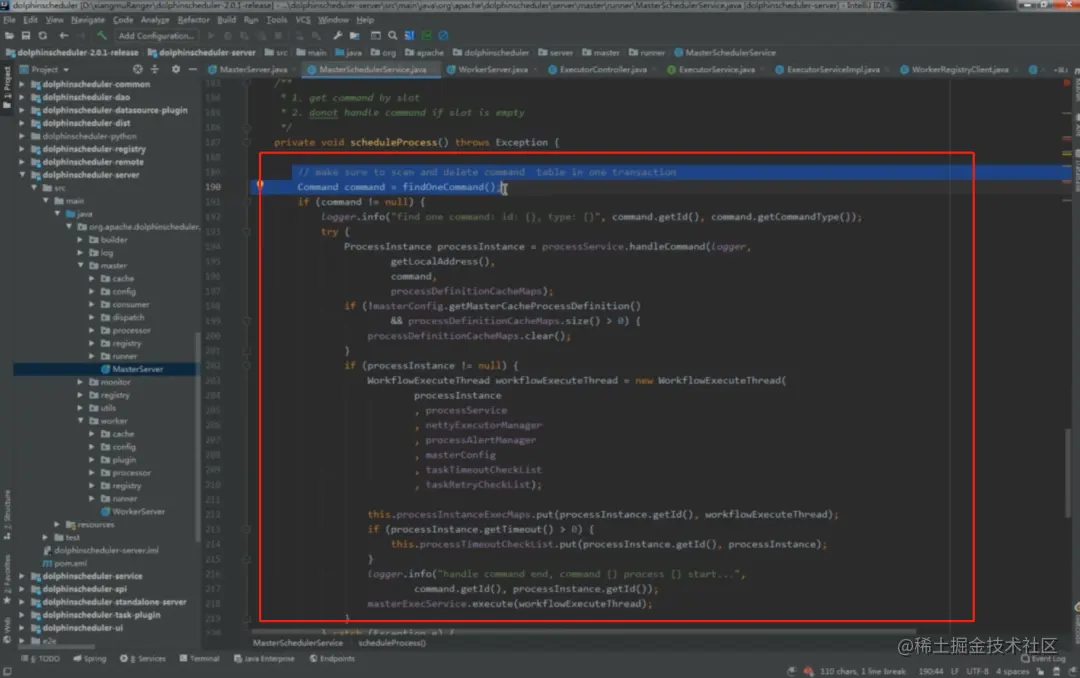Expand the monitor package folder
Viewport: 1080px width, 678px height.
(81, 382)
